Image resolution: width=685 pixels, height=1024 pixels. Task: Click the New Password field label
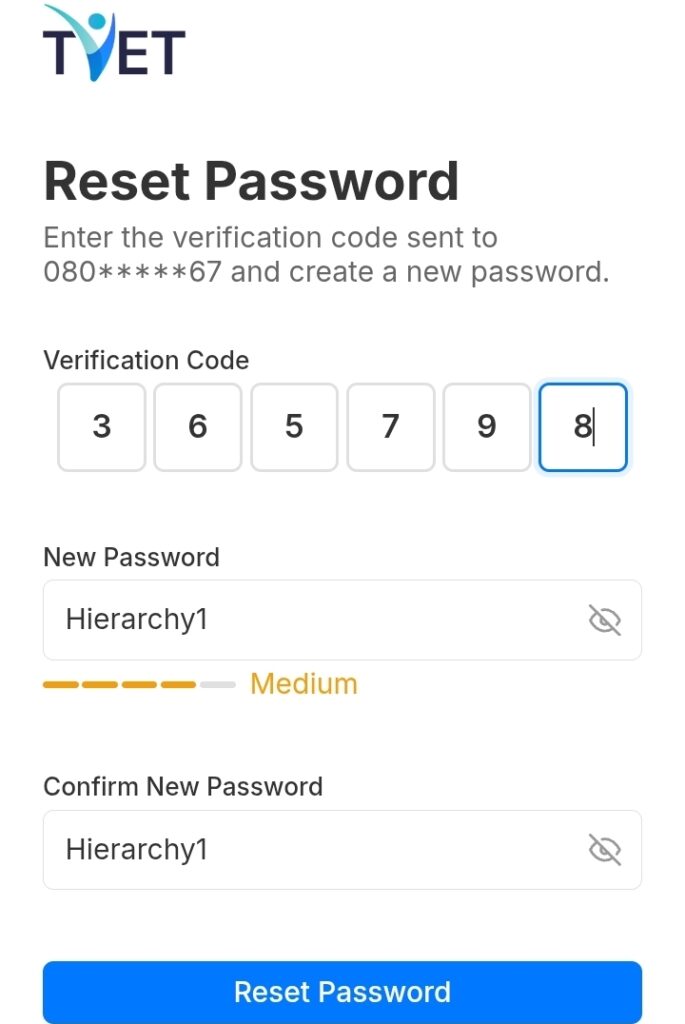pyautogui.click(x=131, y=557)
